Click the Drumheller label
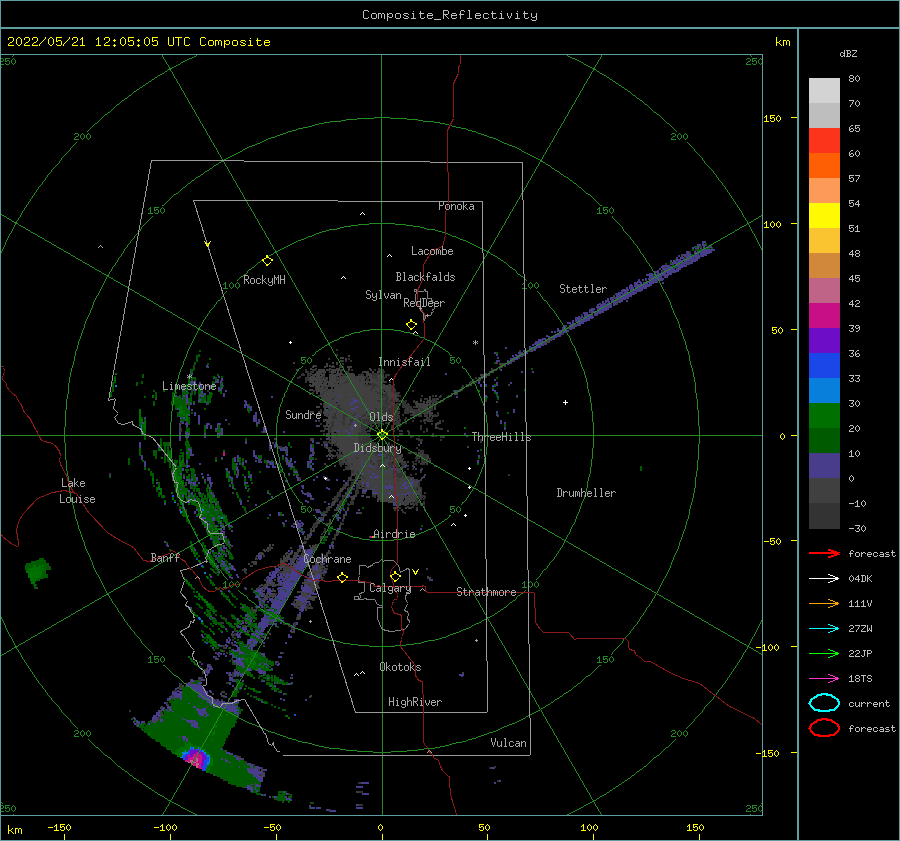 click(x=586, y=493)
